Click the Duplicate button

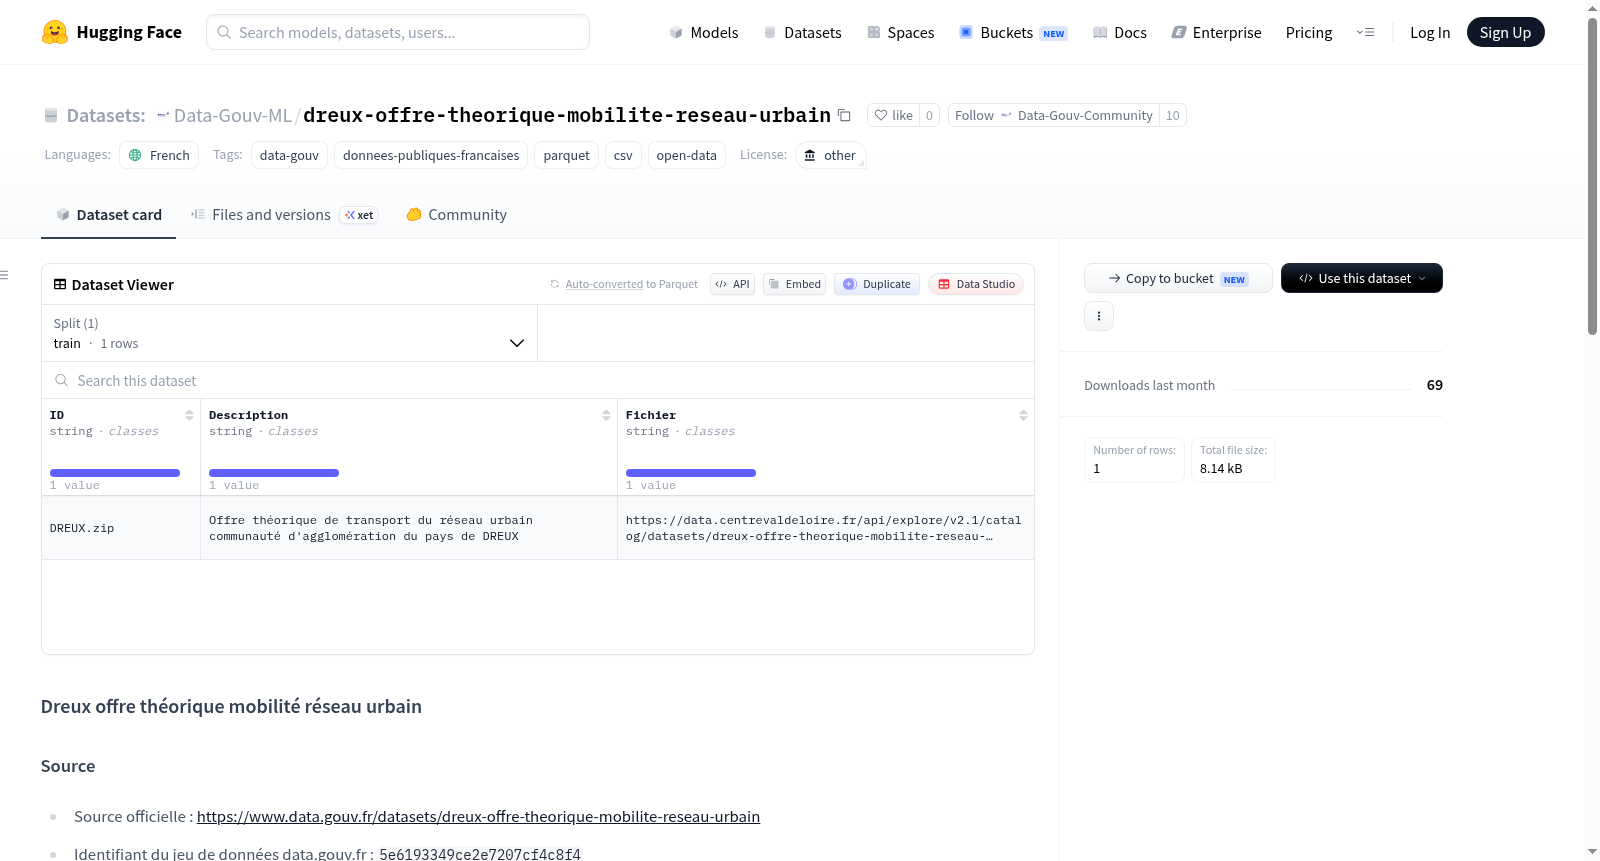tap(877, 284)
